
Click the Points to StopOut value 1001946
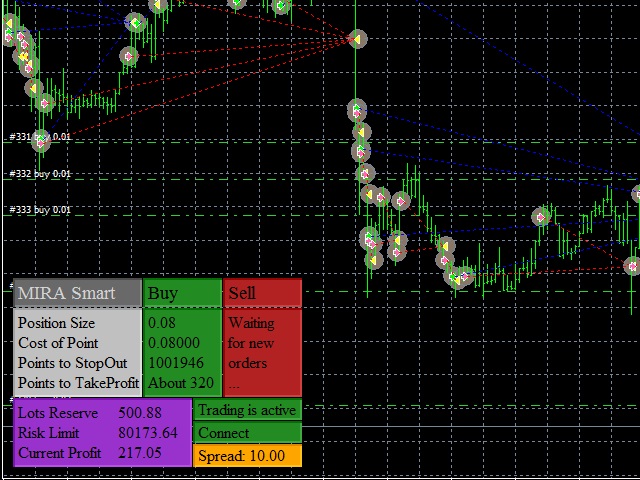[176, 363]
